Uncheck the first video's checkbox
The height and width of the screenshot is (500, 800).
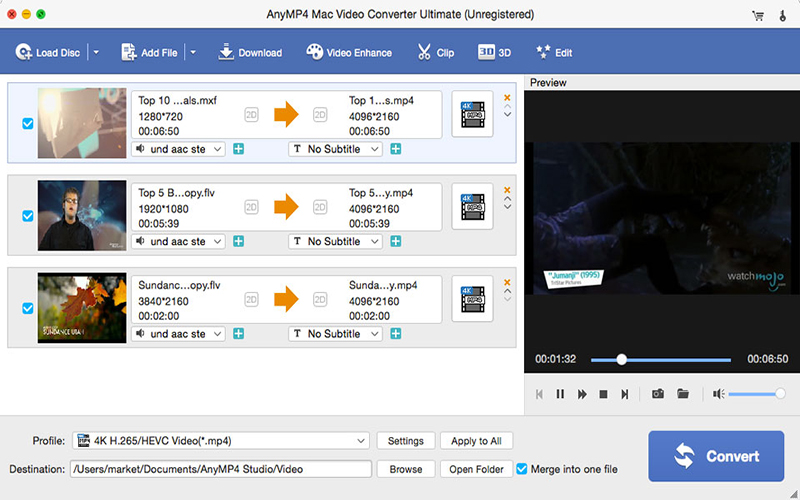click(27, 124)
